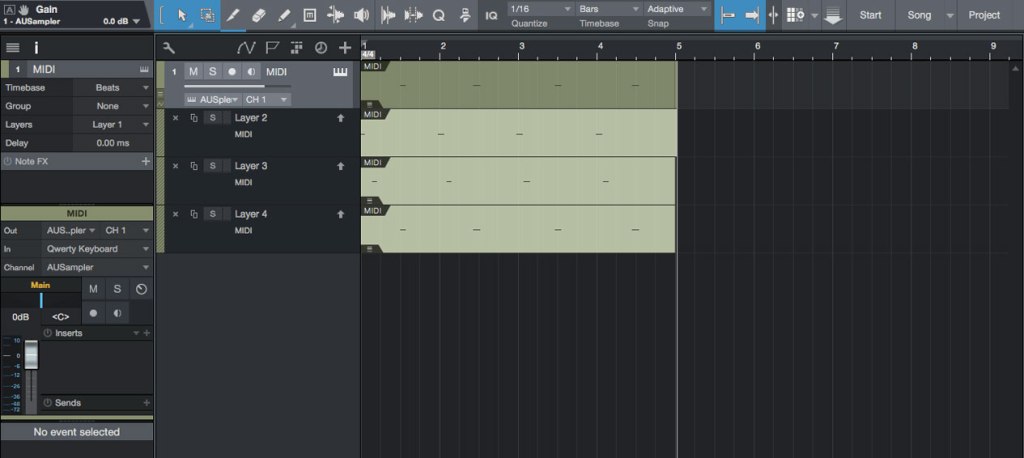Open the In Qwerty Keyboard dropdown
This screenshot has height=458, width=1024.
[x=97, y=249]
